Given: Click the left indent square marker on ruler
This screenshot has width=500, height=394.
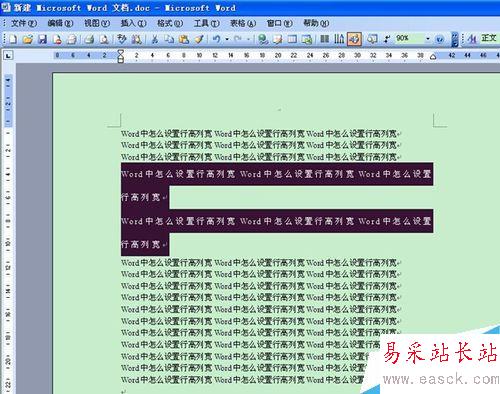Looking at the screenshot, I should point(121,61).
